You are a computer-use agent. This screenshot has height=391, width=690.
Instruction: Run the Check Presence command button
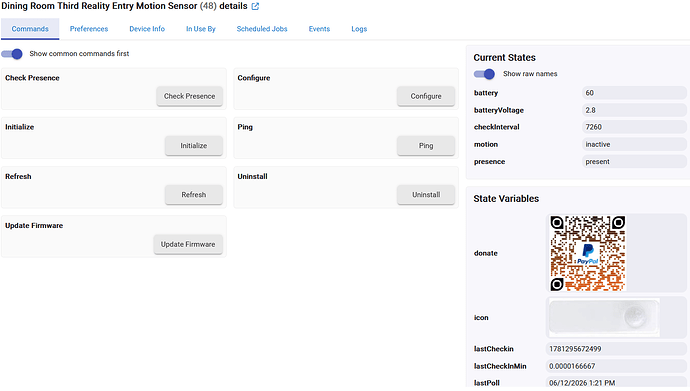coord(190,96)
